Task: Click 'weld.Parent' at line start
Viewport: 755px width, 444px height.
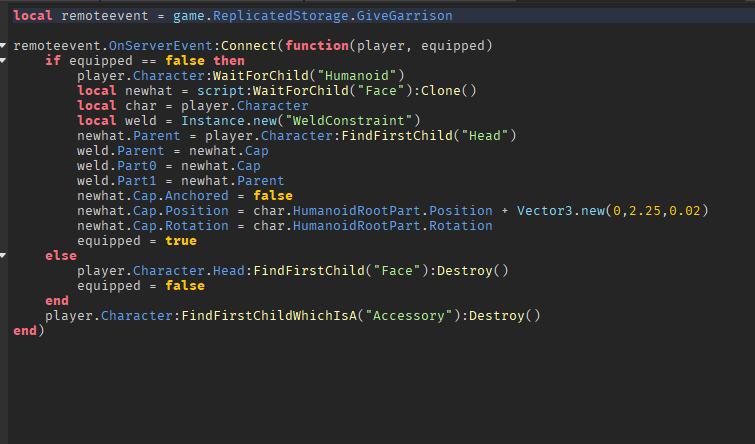Action: tap(120, 151)
